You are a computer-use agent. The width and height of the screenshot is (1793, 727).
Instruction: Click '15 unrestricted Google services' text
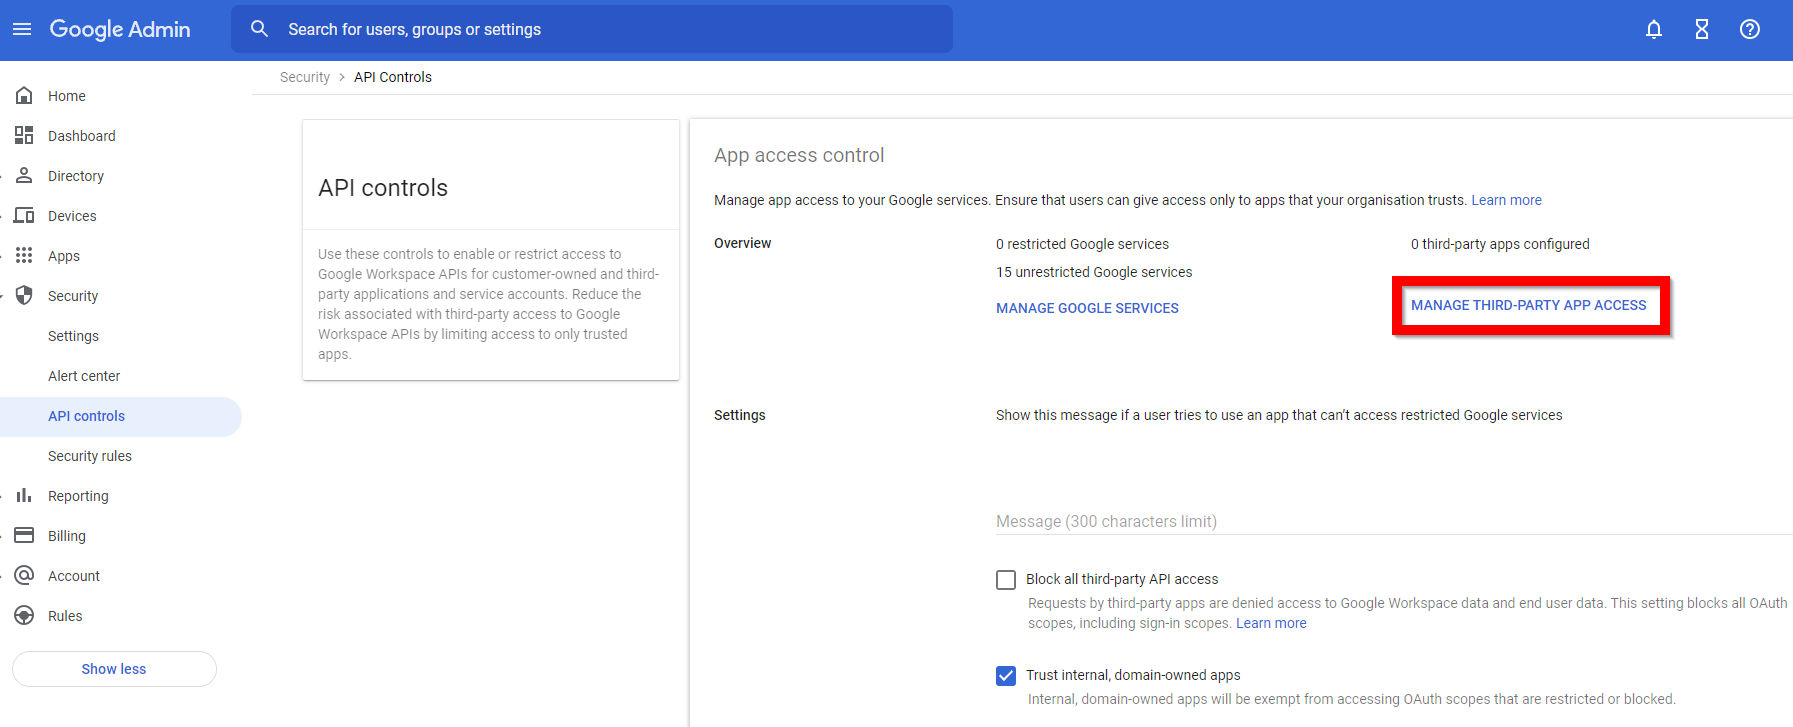click(x=1094, y=272)
